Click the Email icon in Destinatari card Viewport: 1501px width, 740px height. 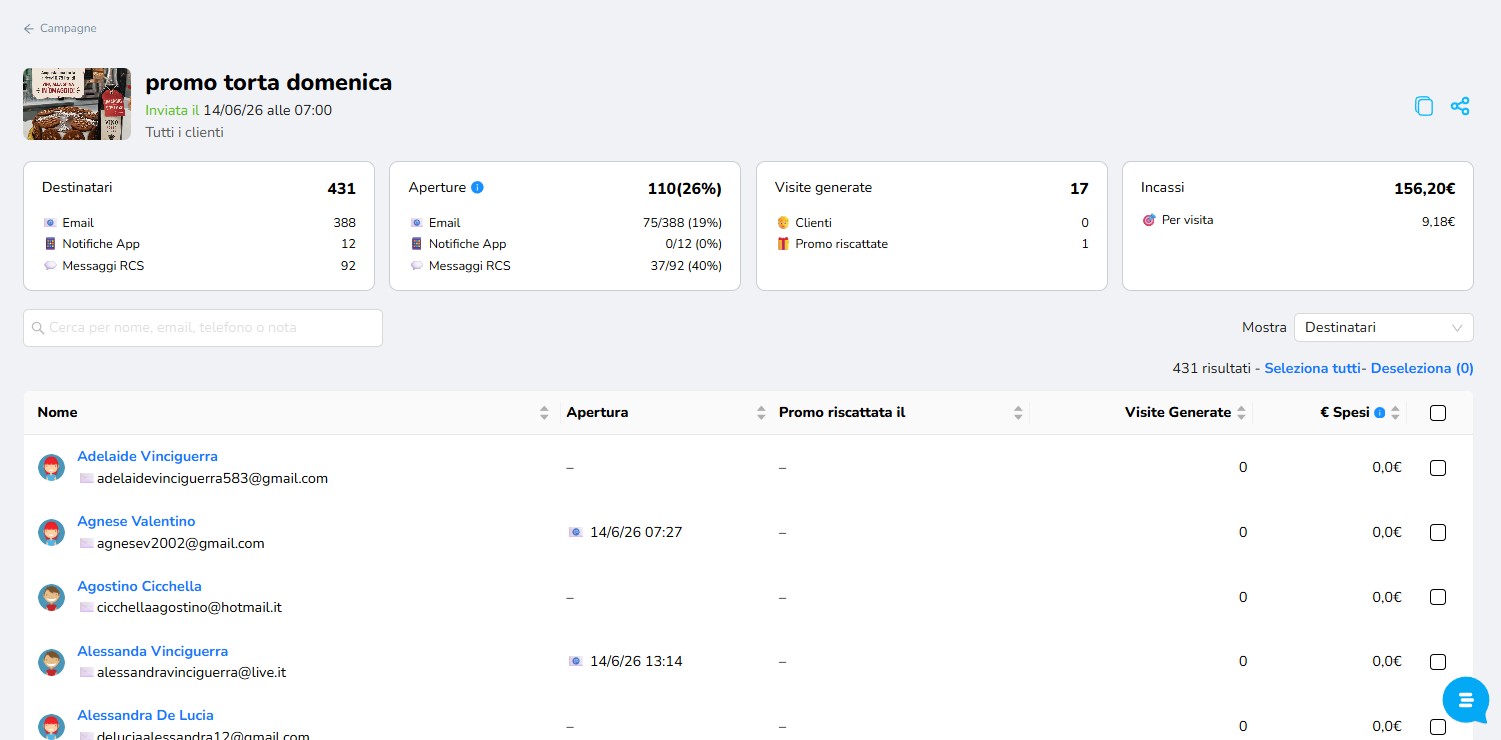(49, 223)
